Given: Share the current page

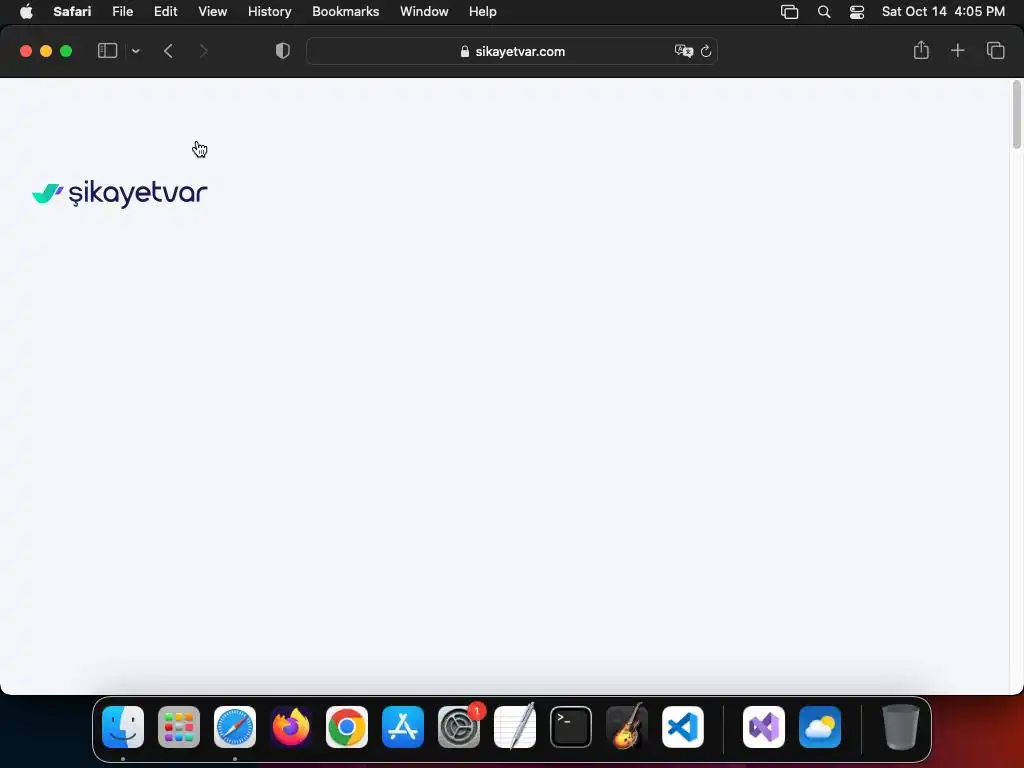Looking at the screenshot, I should (x=921, y=50).
